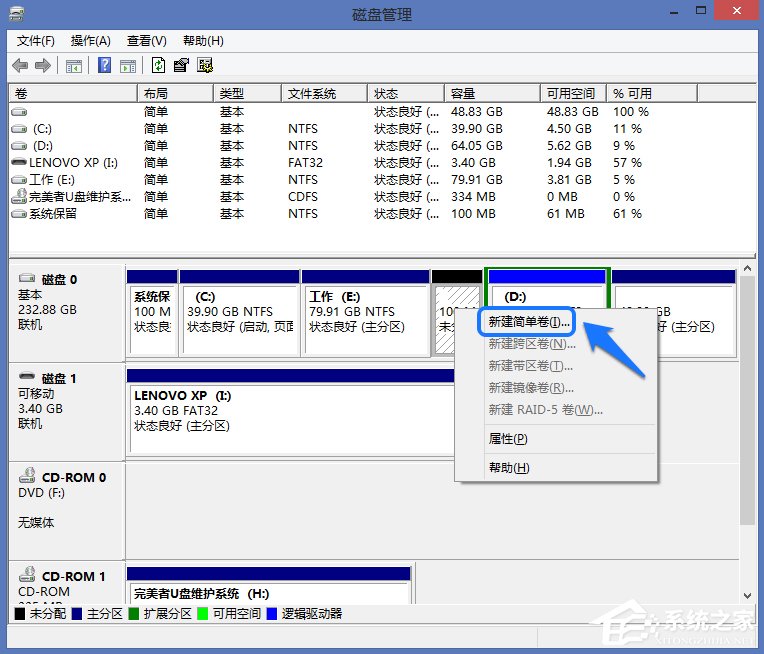Select the drive icon of volume (D:)
This screenshot has height=654, width=764.
19,146
